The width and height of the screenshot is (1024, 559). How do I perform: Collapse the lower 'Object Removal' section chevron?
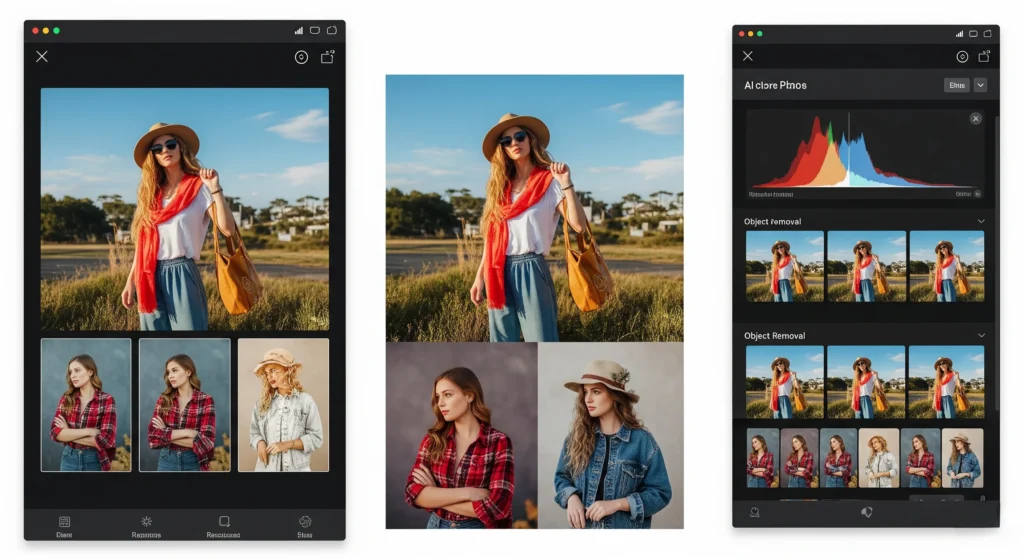(x=981, y=336)
